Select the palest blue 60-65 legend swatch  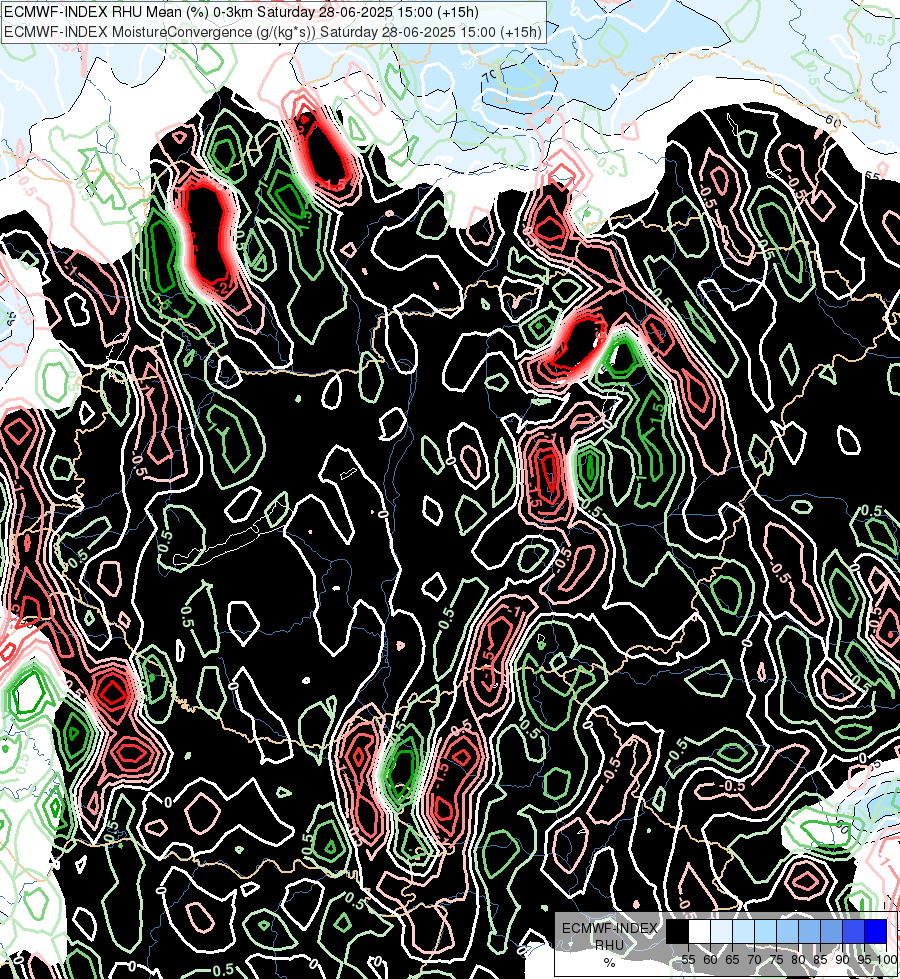pyautogui.click(x=721, y=931)
